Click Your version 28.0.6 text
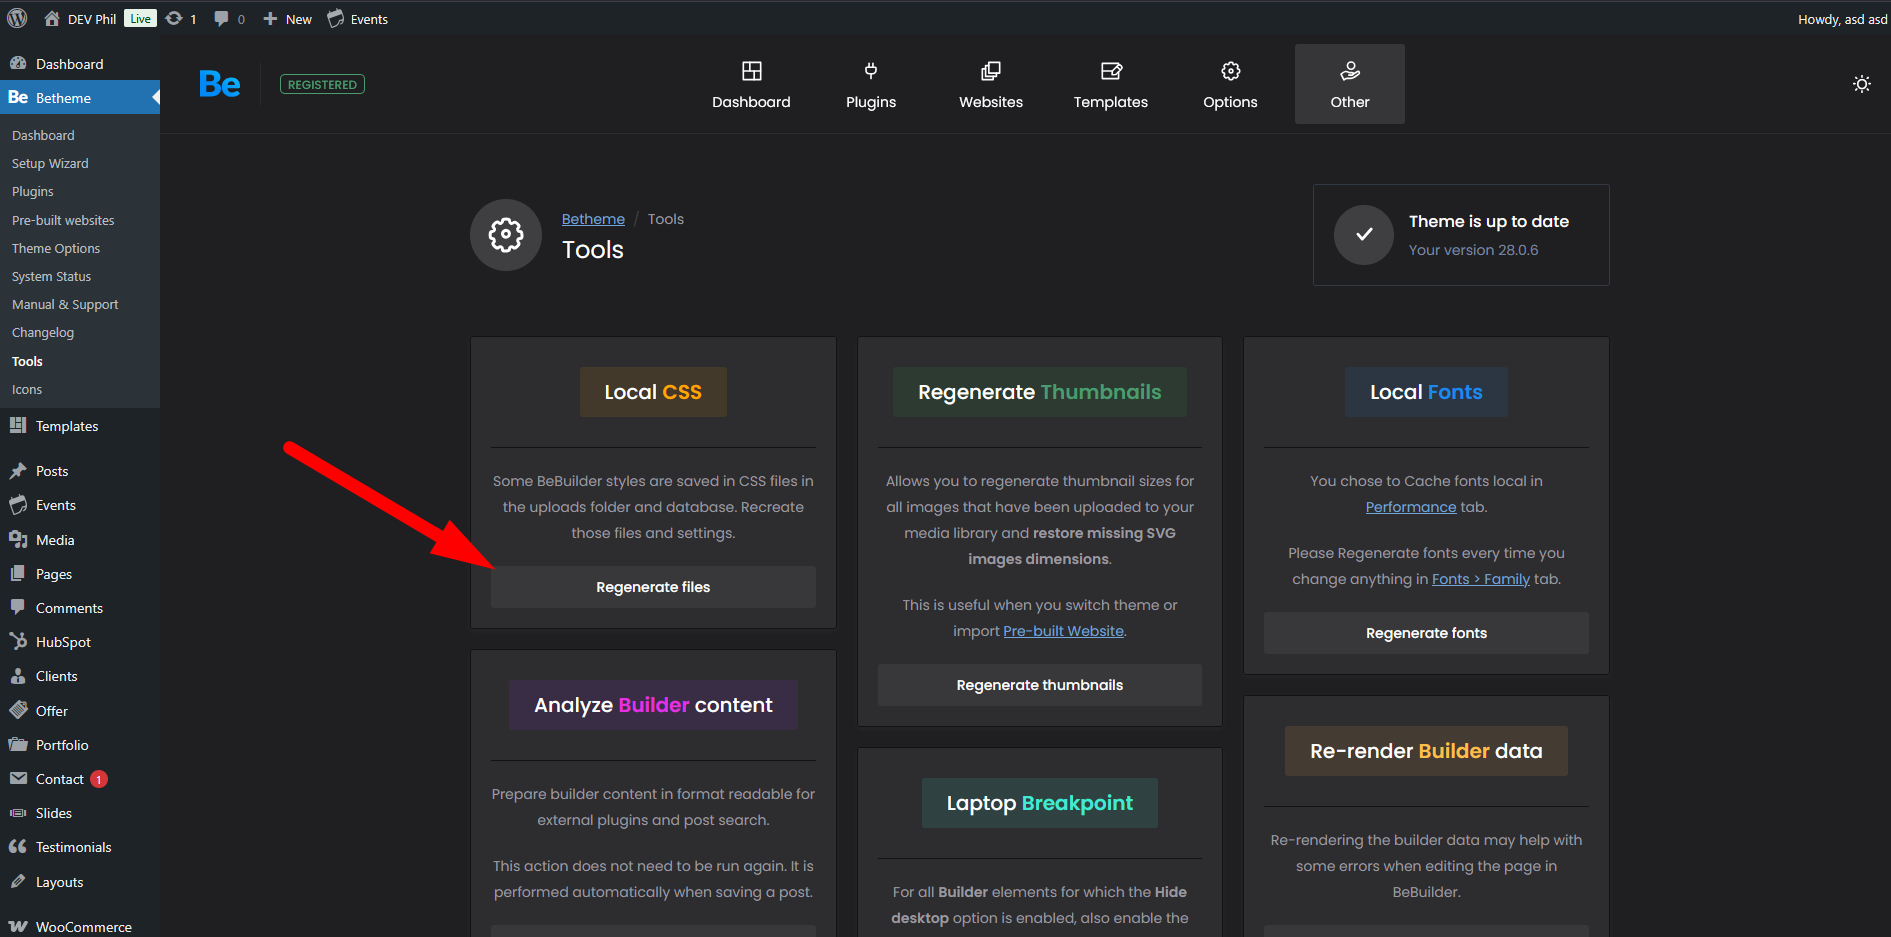The image size is (1891, 937). point(1474,250)
